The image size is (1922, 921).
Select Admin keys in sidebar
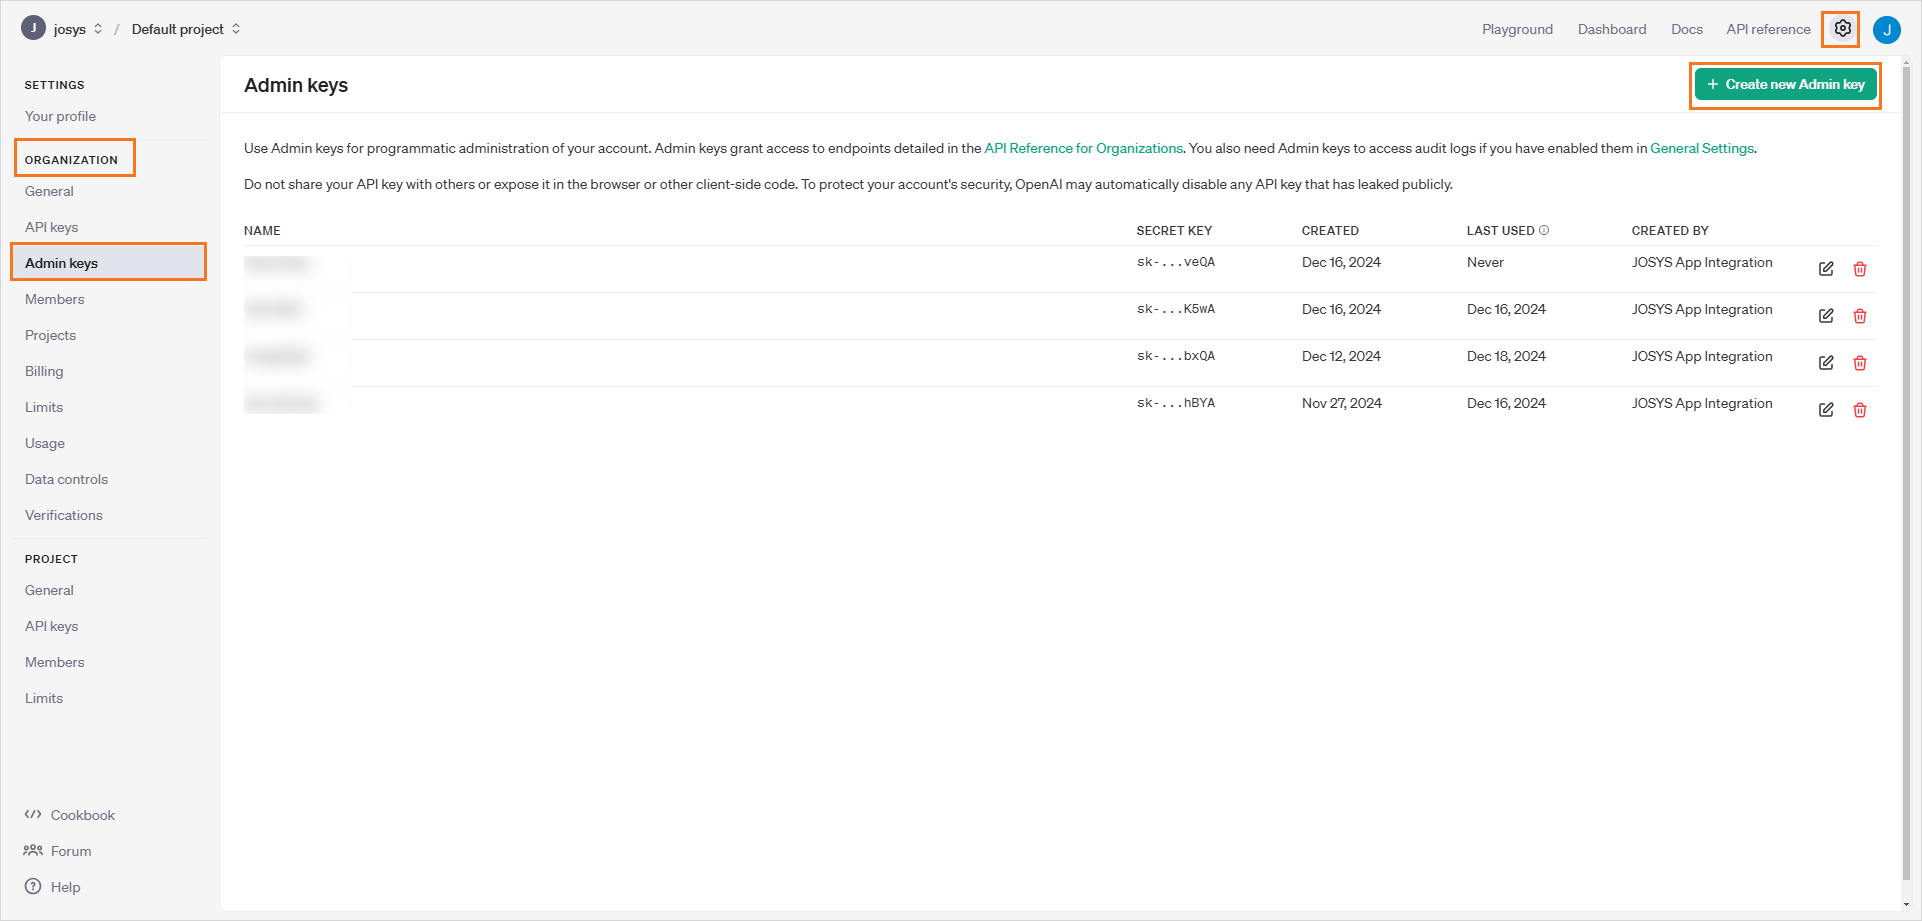[108, 263]
